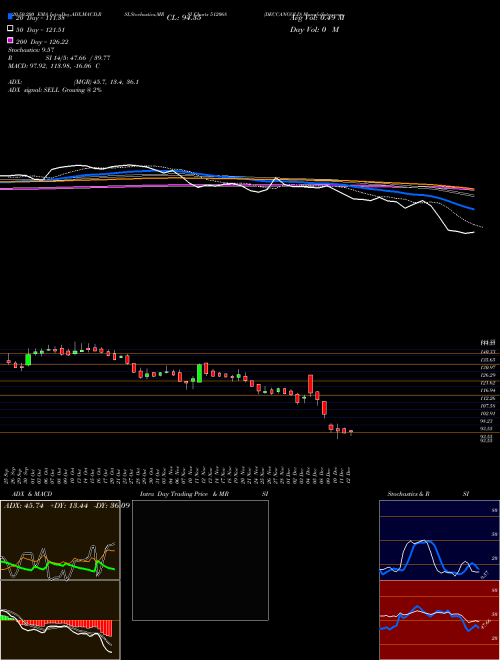Select the '50 Day = 121.51' label
500x660 pixels.
click(x=40, y=30)
